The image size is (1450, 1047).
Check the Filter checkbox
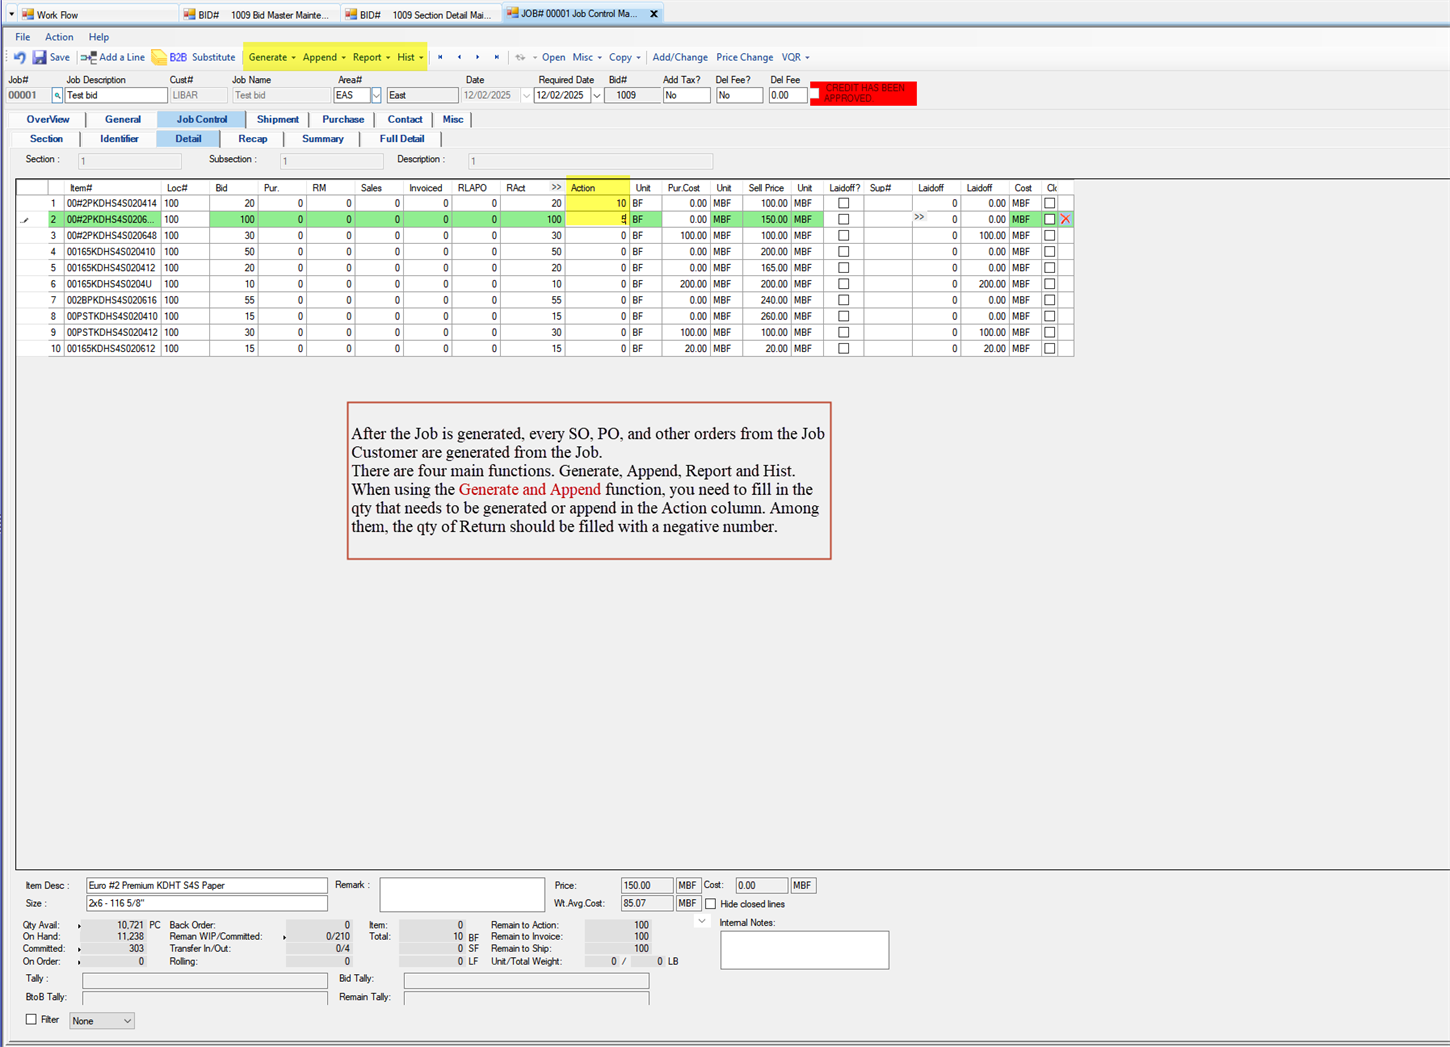coord(31,1019)
